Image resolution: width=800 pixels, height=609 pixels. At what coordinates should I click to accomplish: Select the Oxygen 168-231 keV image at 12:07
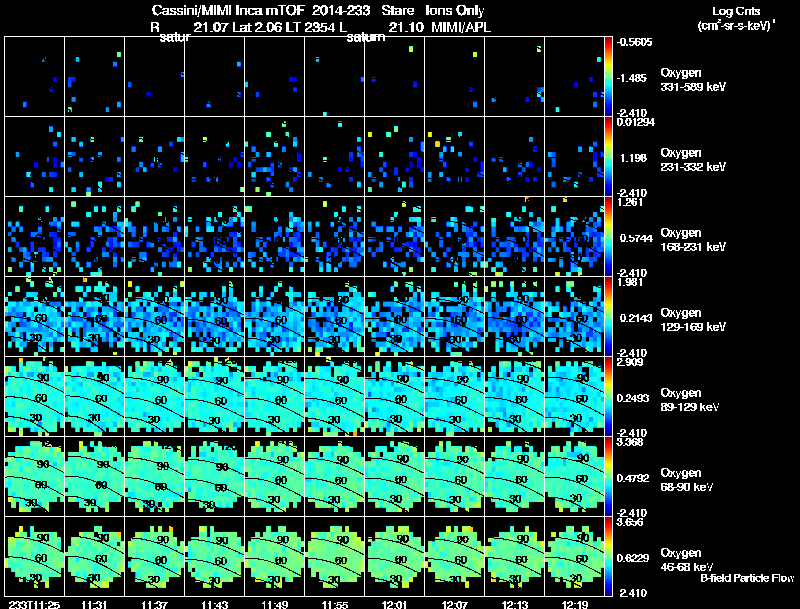click(454, 236)
